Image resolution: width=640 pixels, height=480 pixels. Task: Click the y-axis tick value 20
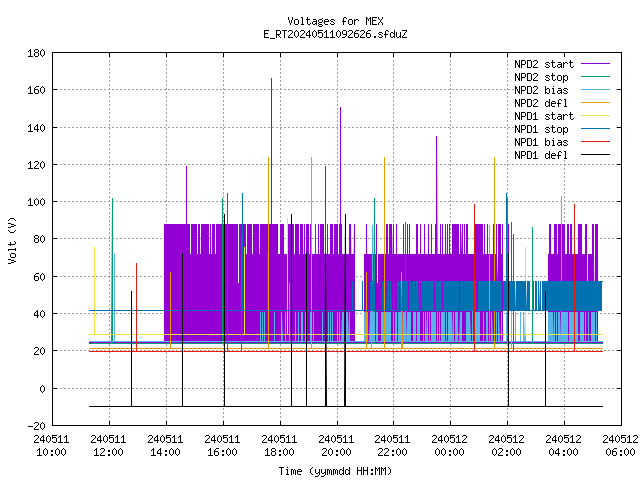[39, 351]
